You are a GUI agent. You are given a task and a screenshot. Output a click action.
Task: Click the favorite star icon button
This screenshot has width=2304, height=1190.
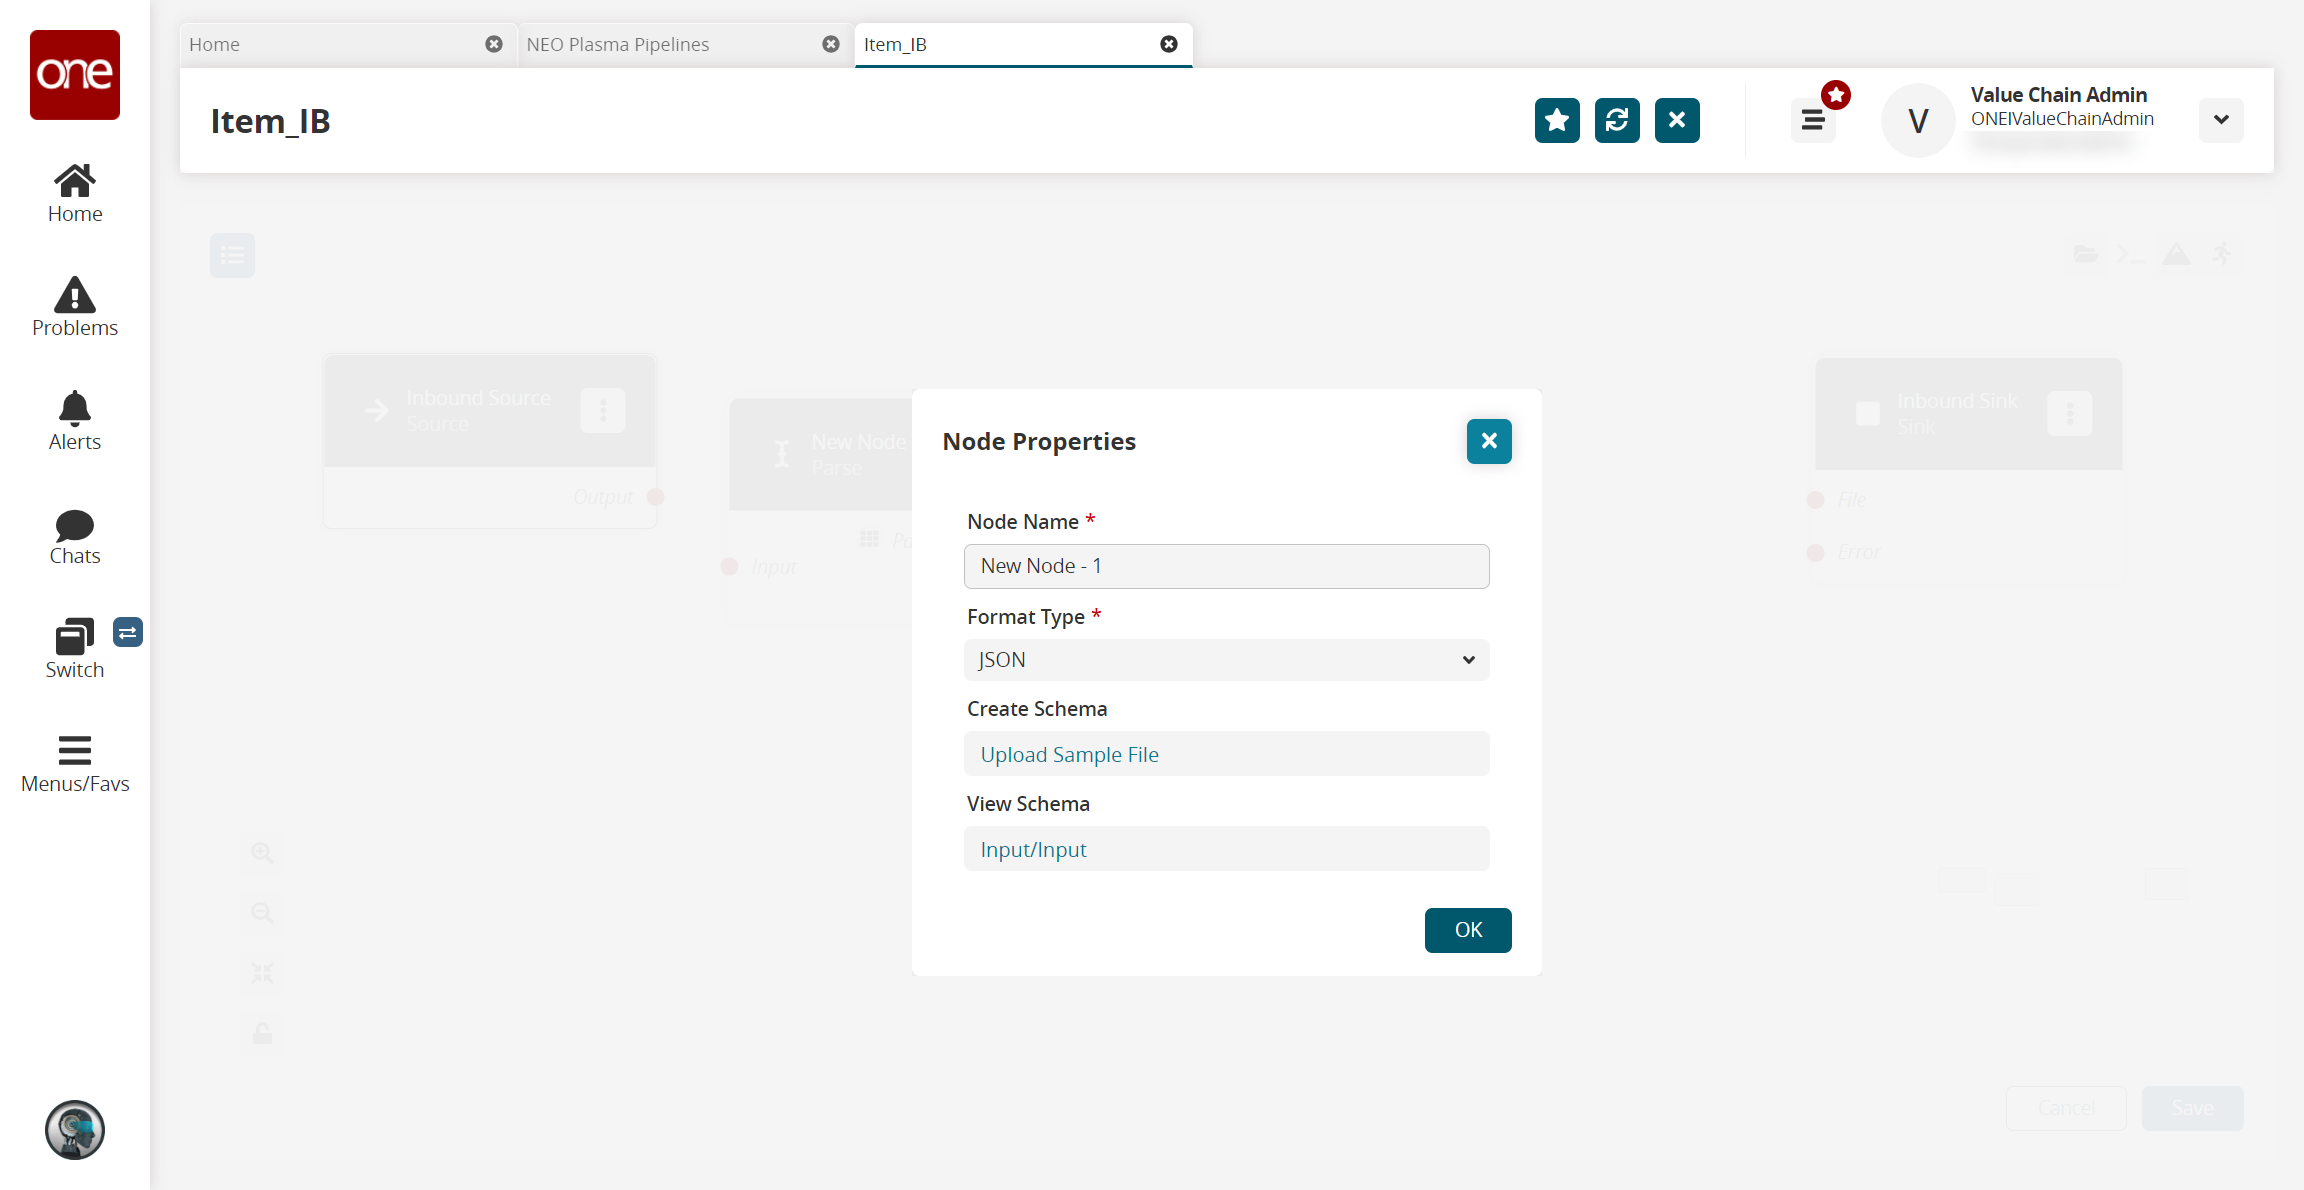(x=1557, y=121)
